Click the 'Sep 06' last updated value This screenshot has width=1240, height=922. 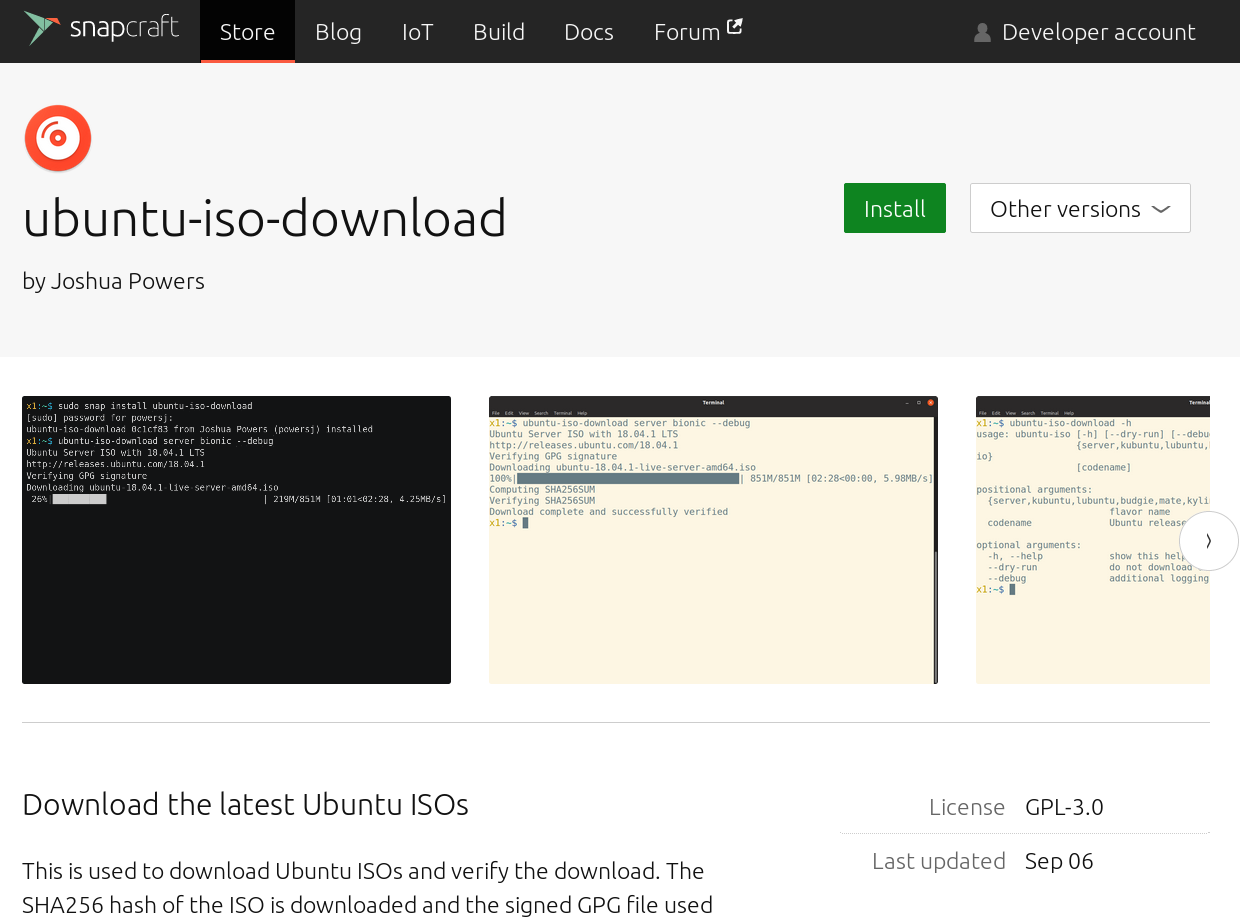coord(1059,861)
